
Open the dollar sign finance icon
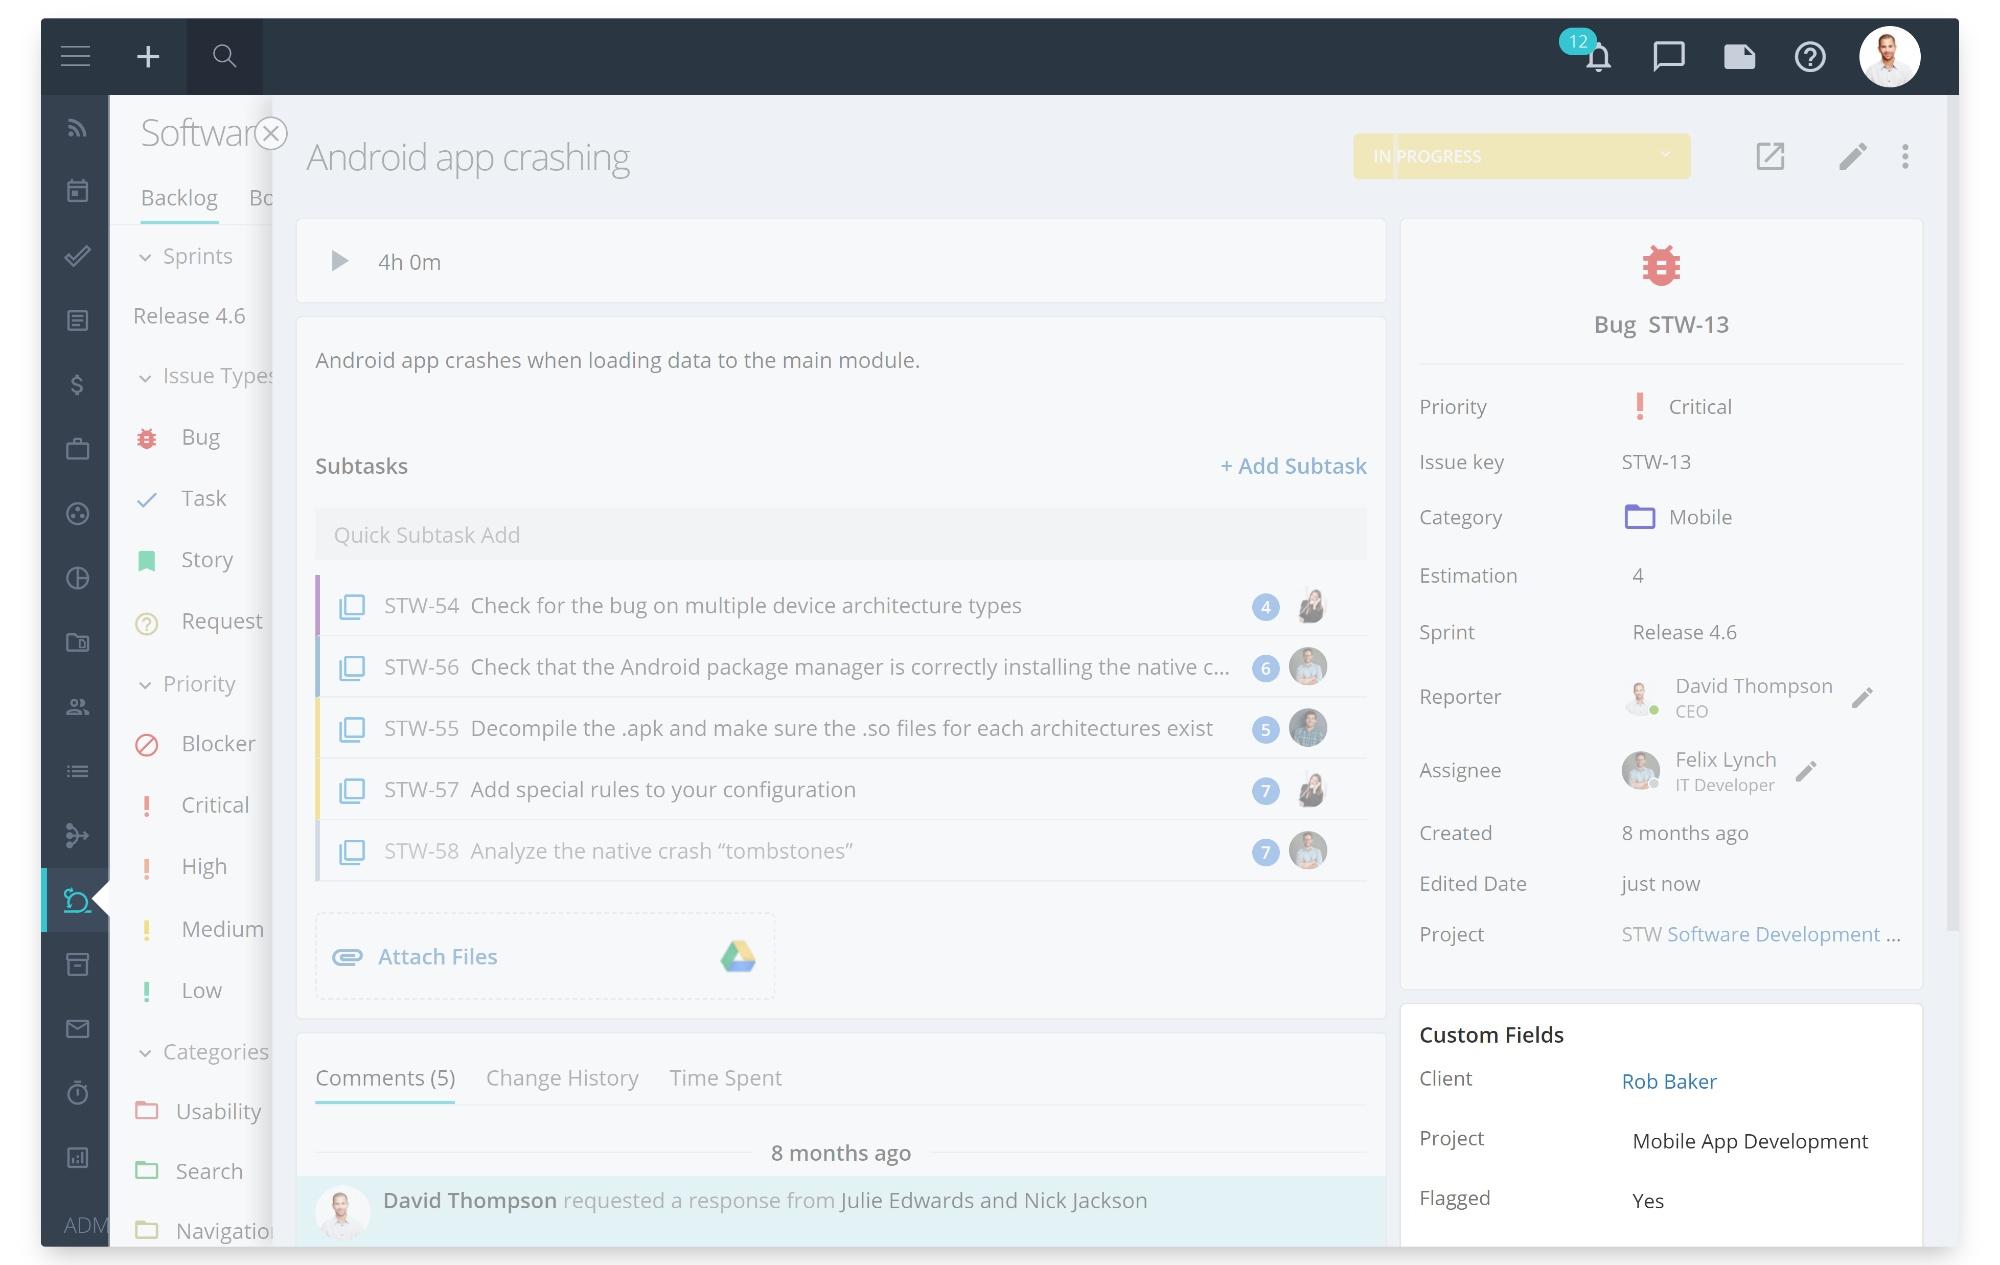click(77, 385)
